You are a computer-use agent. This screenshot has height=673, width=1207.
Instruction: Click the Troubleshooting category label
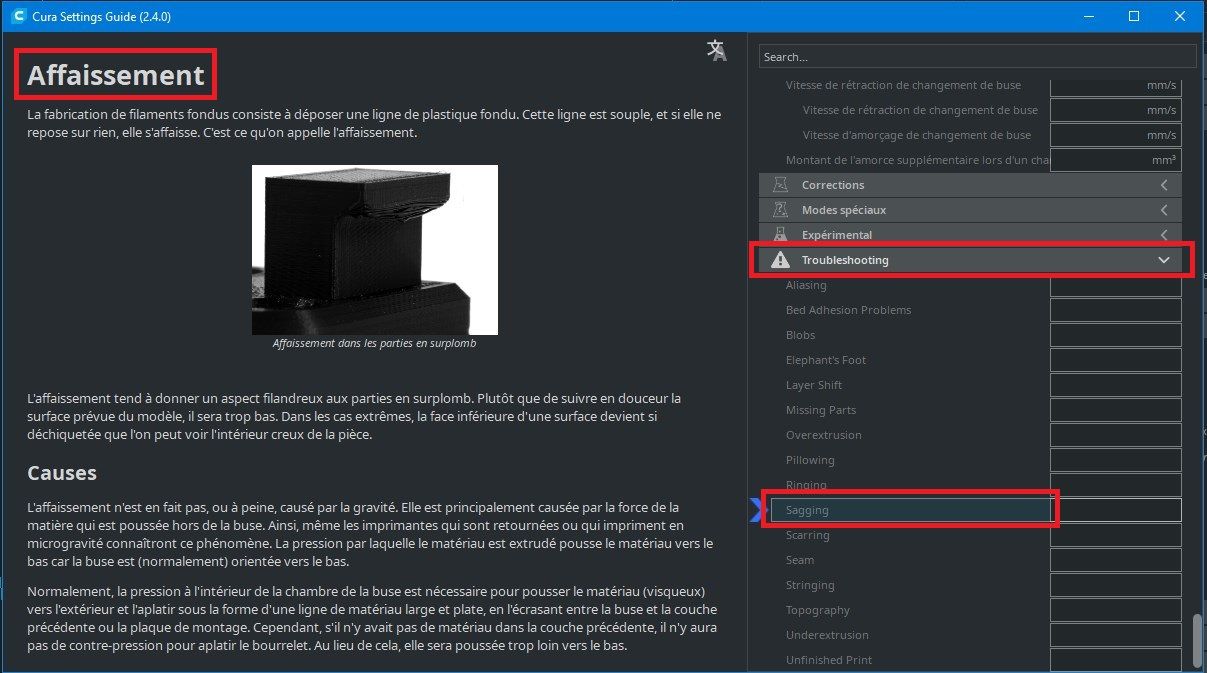(x=845, y=260)
